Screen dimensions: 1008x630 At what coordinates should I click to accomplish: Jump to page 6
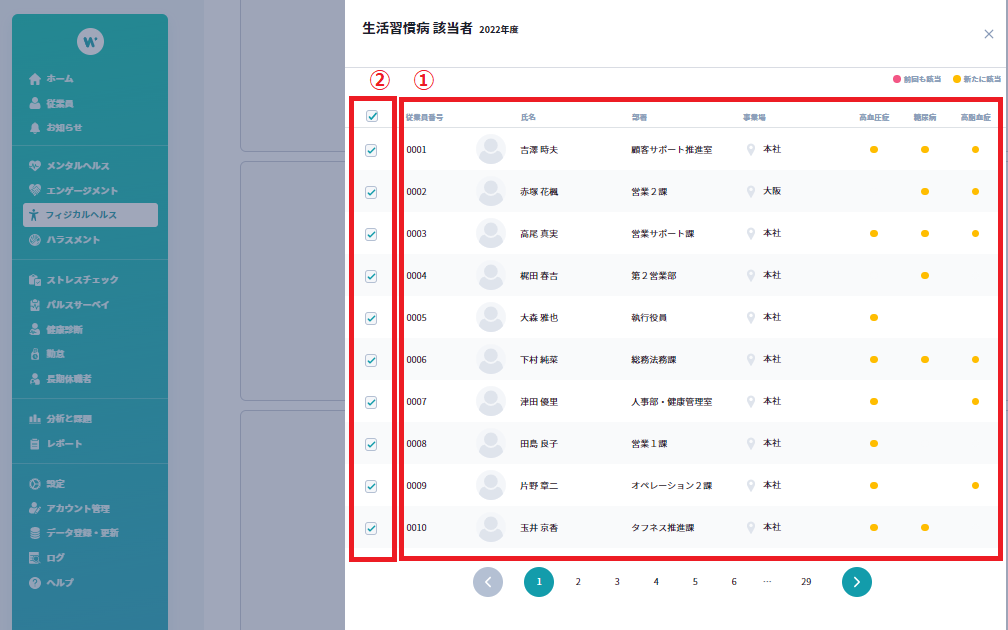[734, 582]
